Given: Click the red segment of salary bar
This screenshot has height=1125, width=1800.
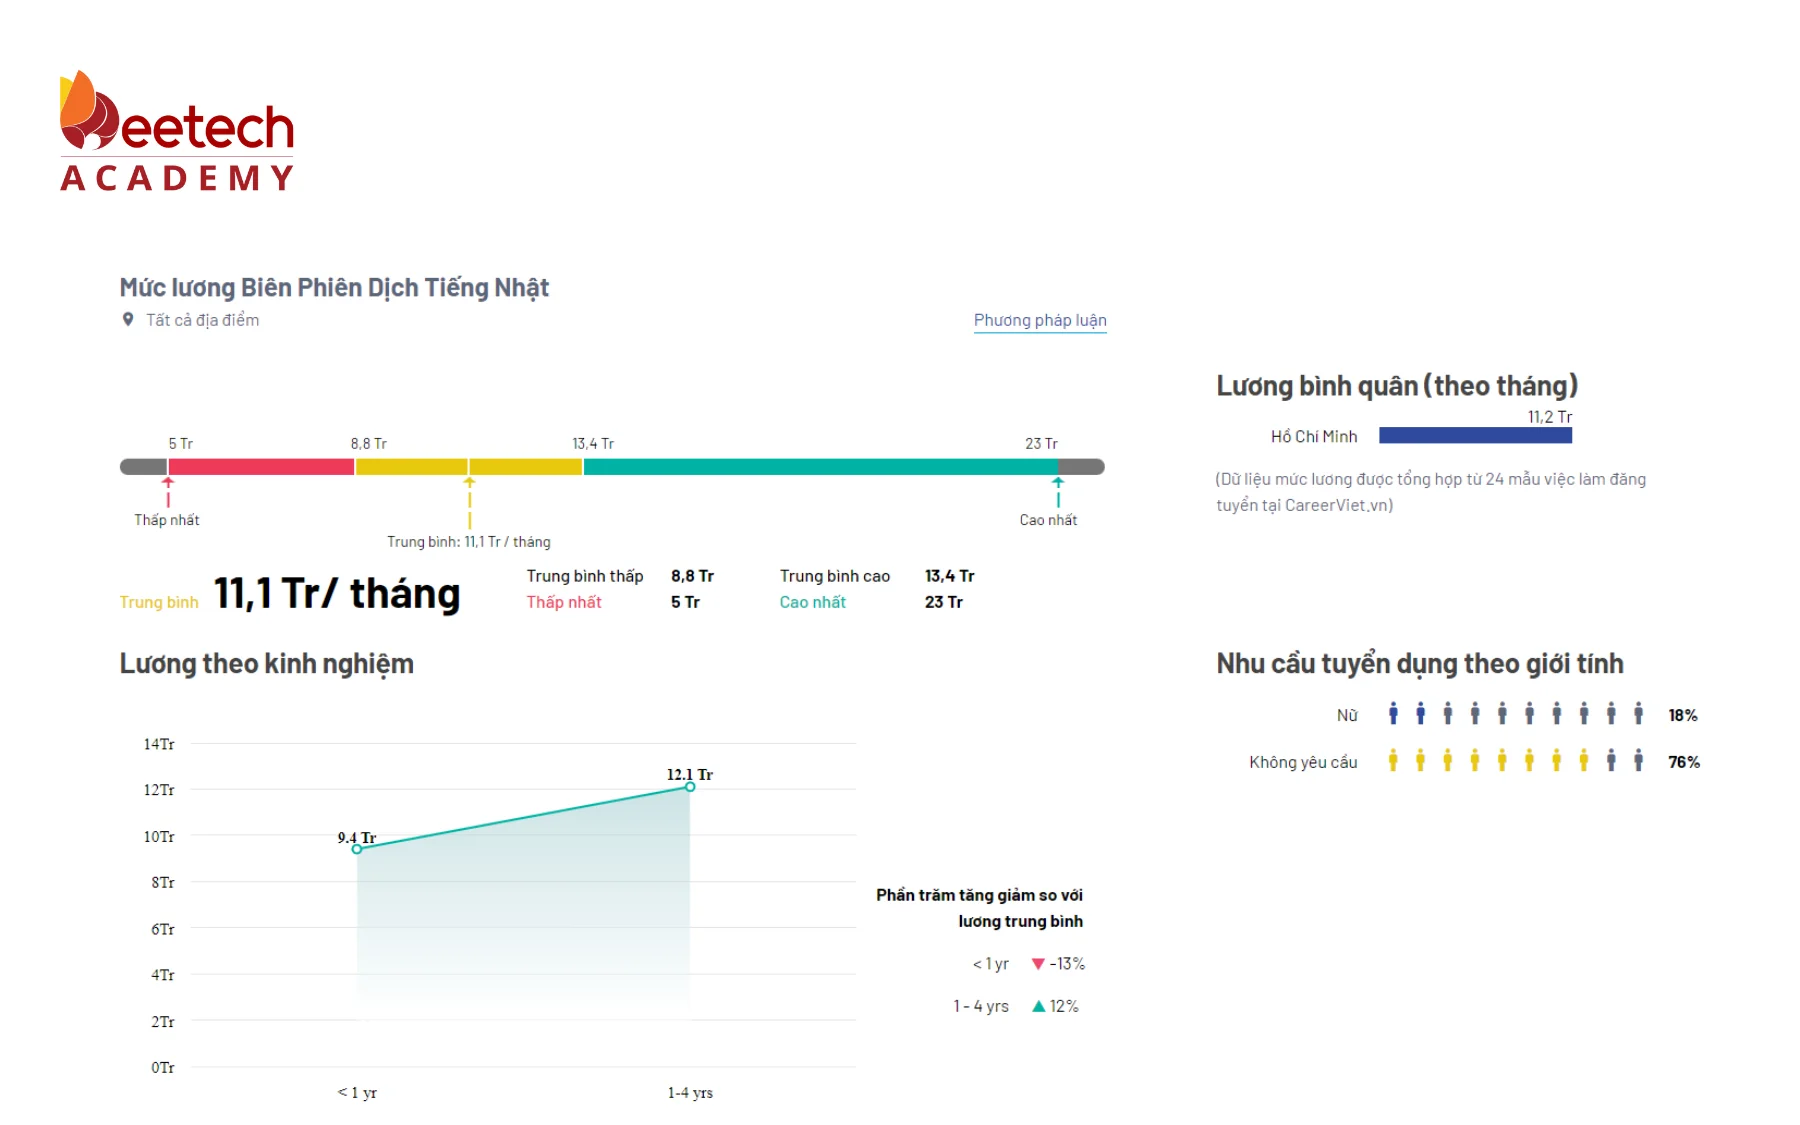Looking at the screenshot, I should (x=261, y=467).
